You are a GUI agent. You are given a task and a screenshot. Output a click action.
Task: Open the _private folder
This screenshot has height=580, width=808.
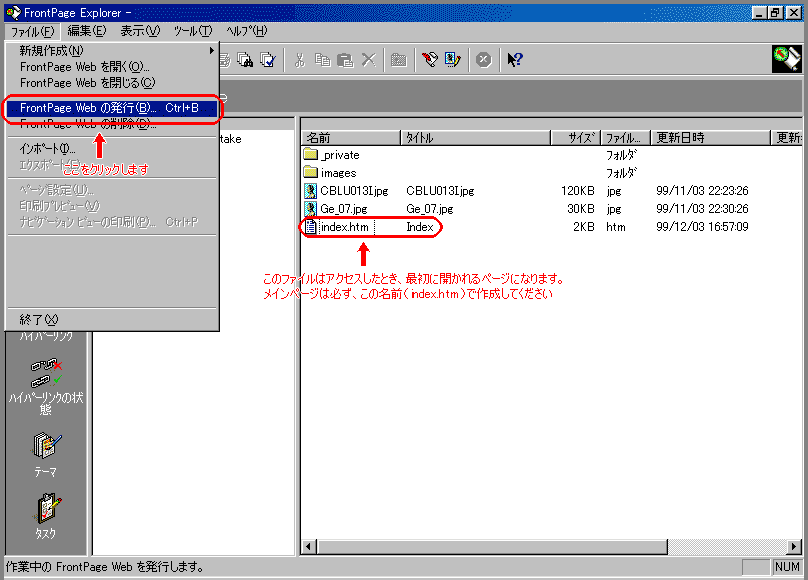point(336,154)
